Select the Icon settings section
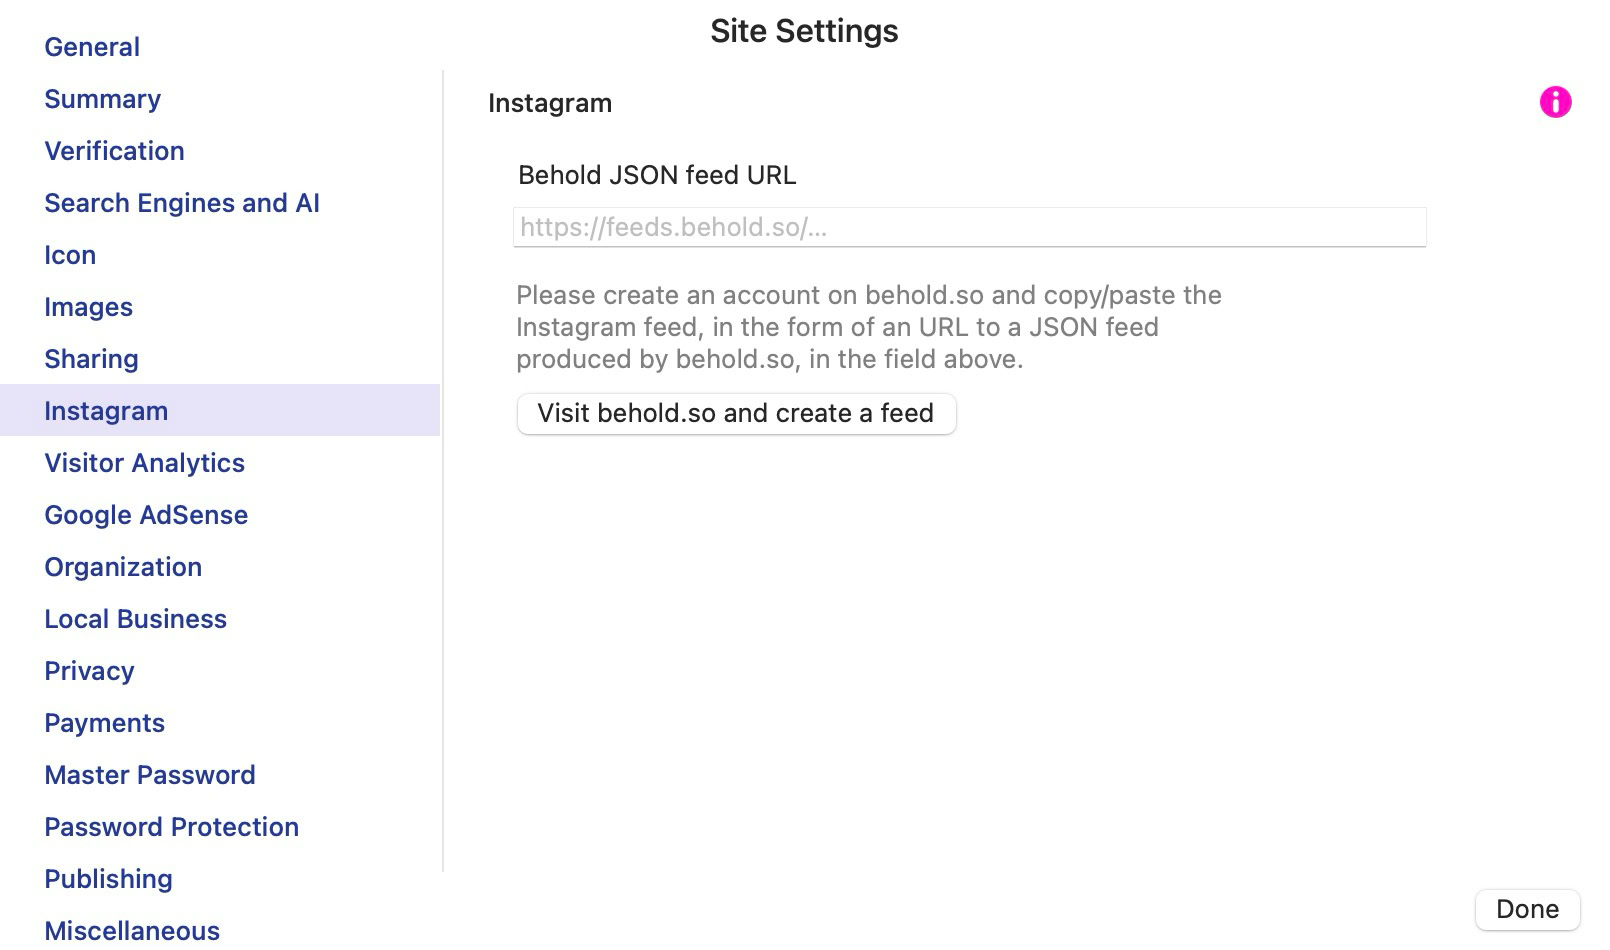The image size is (1610, 950). pos(70,255)
